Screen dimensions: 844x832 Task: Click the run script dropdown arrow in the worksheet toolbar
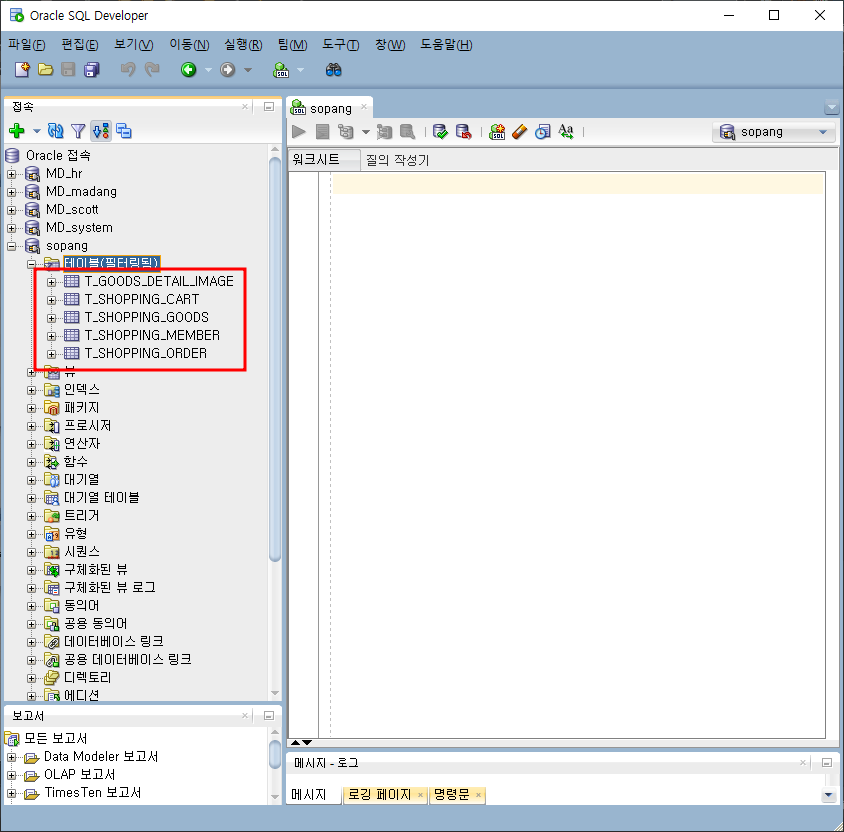pyautogui.click(x=365, y=132)
